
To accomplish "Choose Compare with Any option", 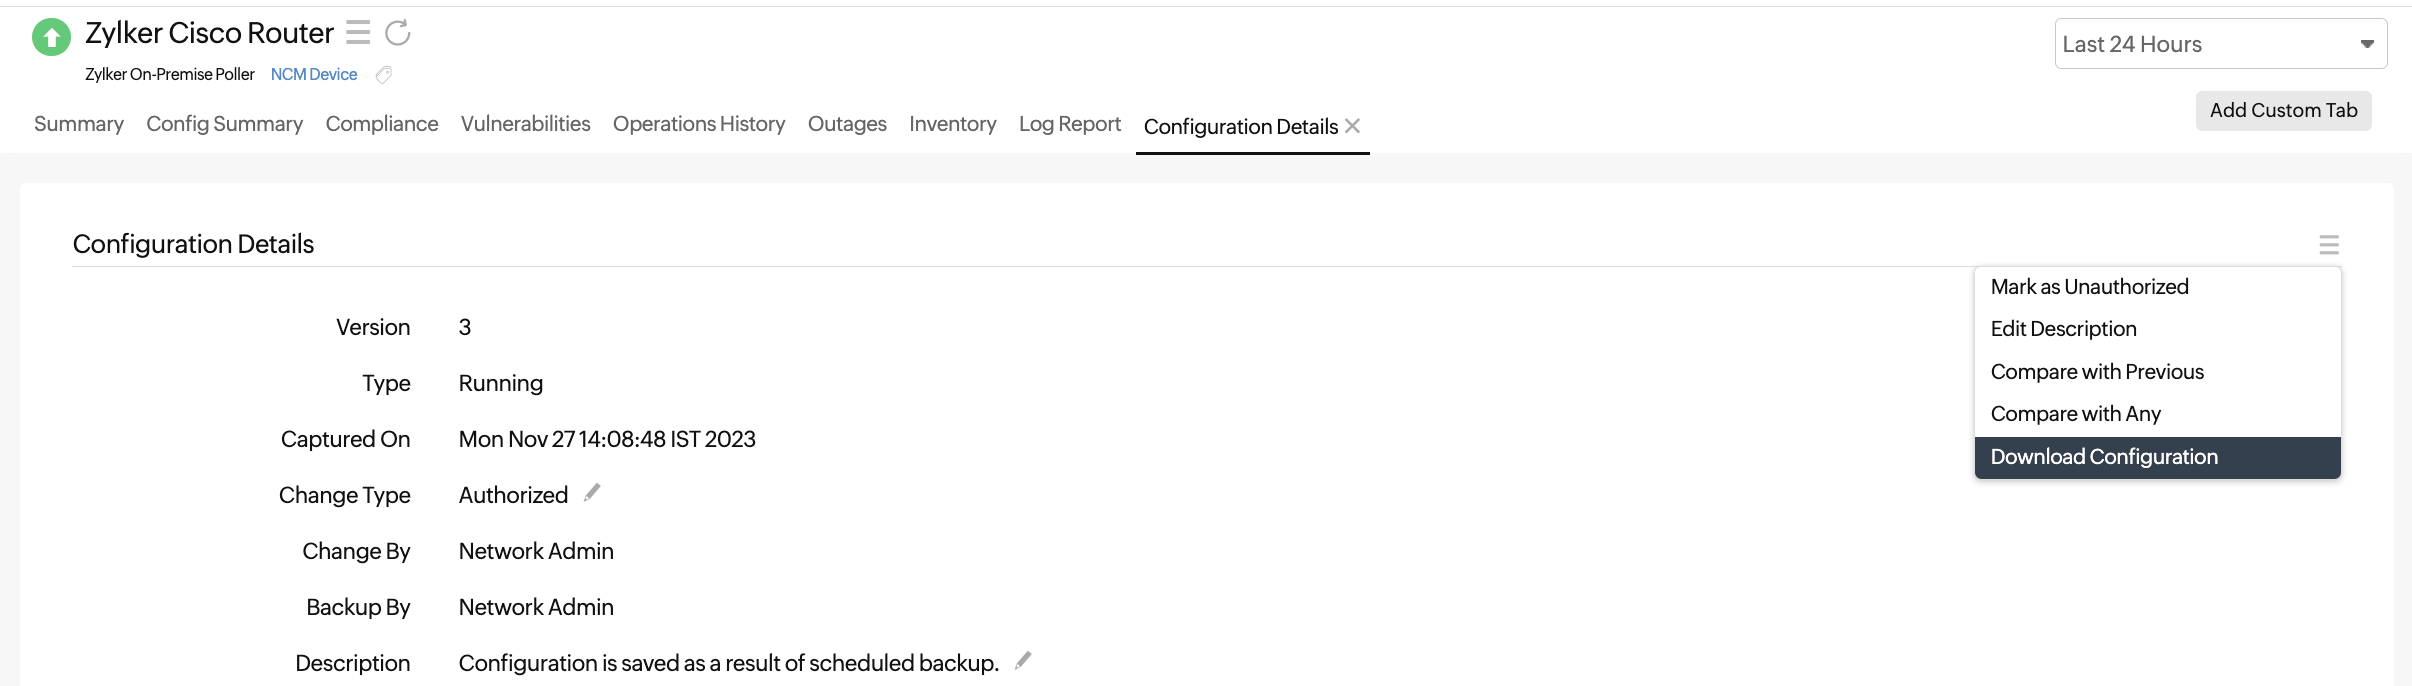I will (x=2075, y=414).
